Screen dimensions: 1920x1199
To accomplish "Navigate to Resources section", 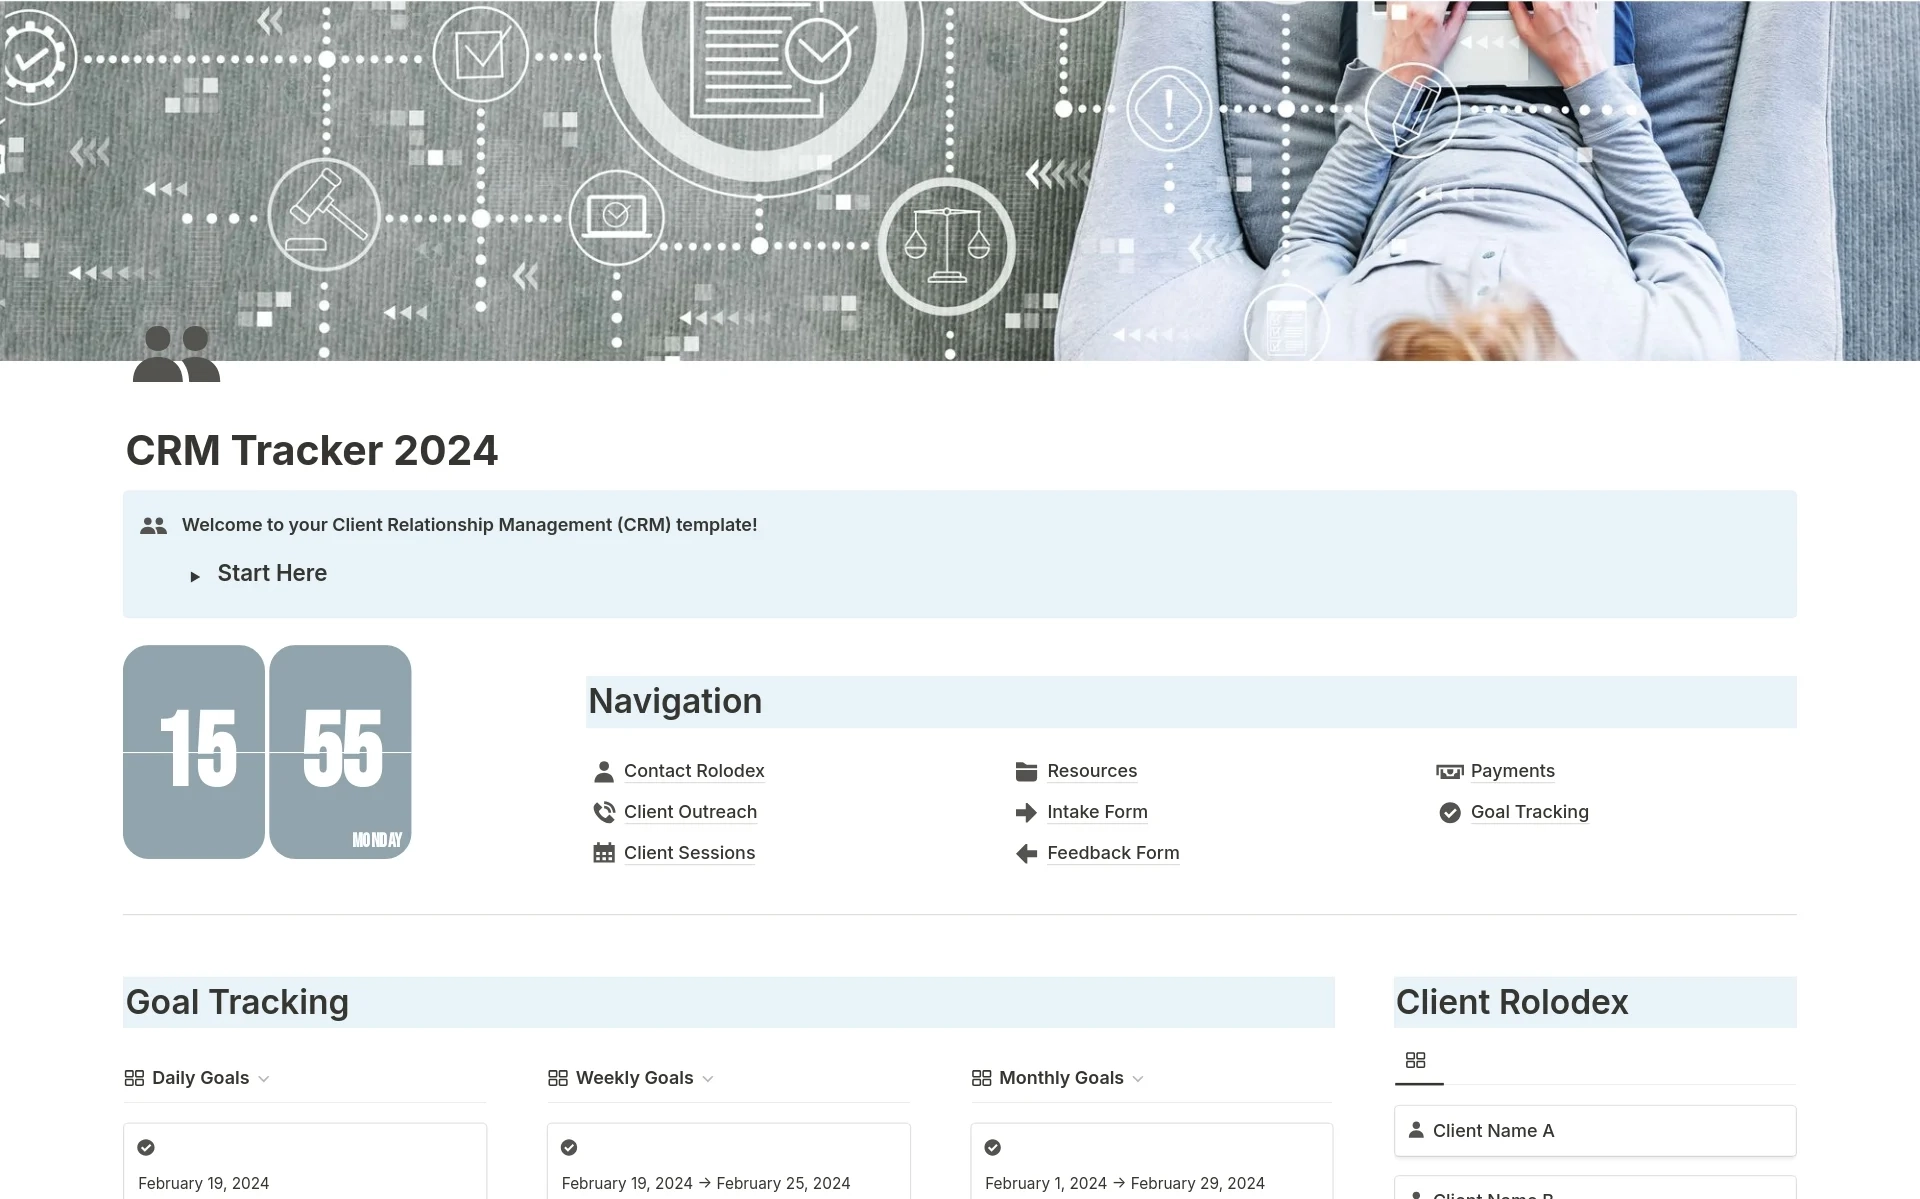I will pyautogui.click(x=1091, y=769).
